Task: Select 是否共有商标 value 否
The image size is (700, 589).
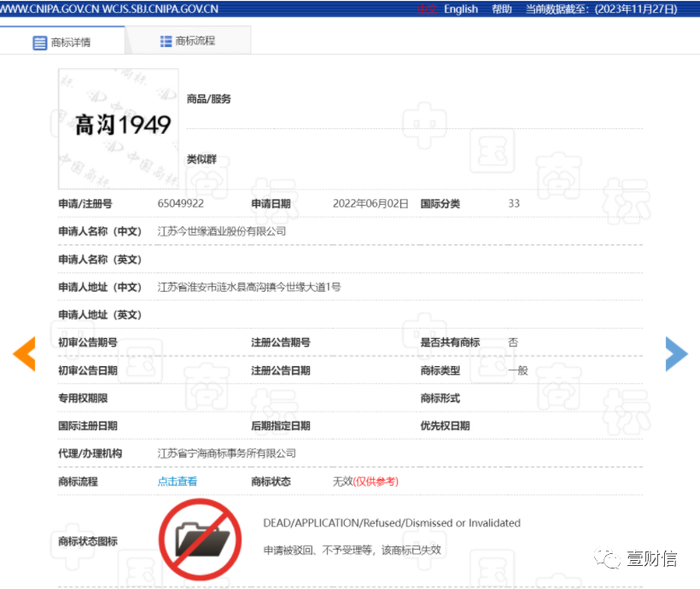Action: coord(513,343)
